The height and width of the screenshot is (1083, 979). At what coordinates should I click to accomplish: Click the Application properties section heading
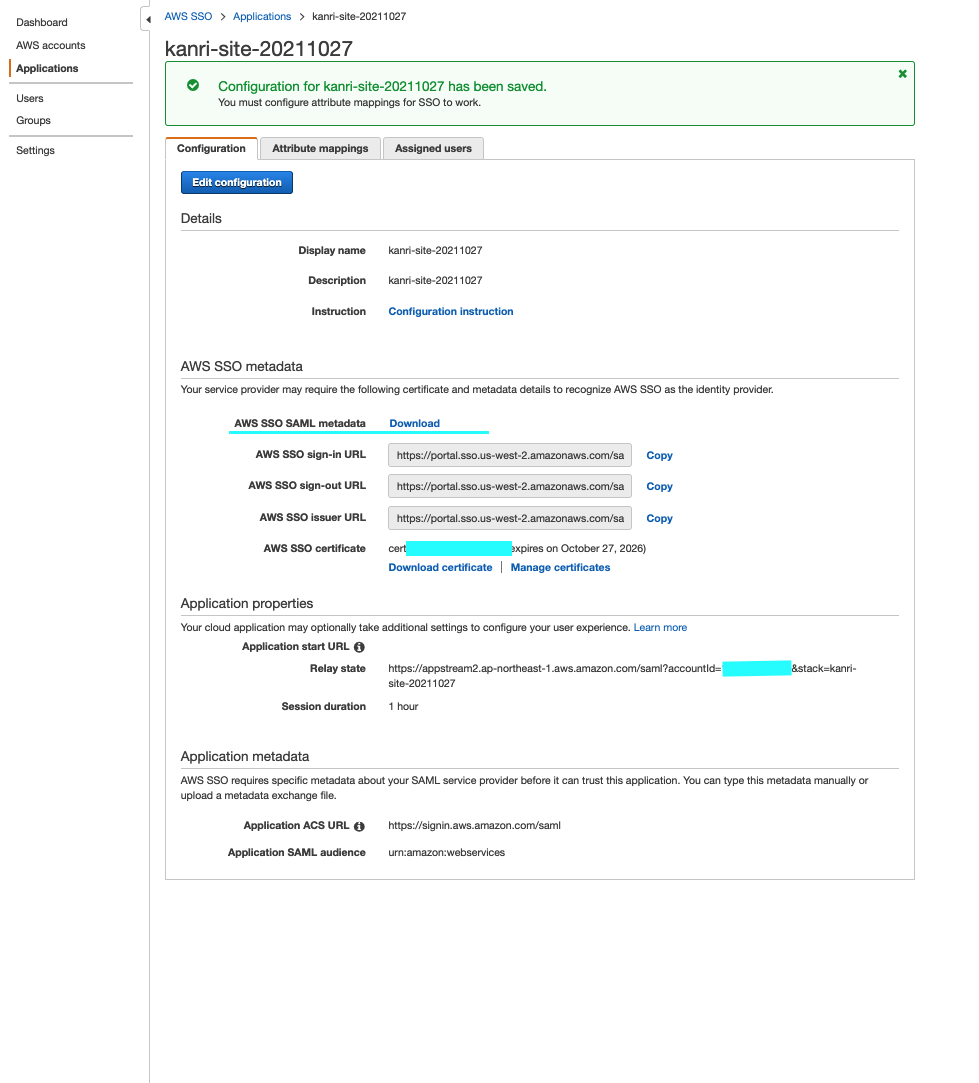click(x=247, y=603)
